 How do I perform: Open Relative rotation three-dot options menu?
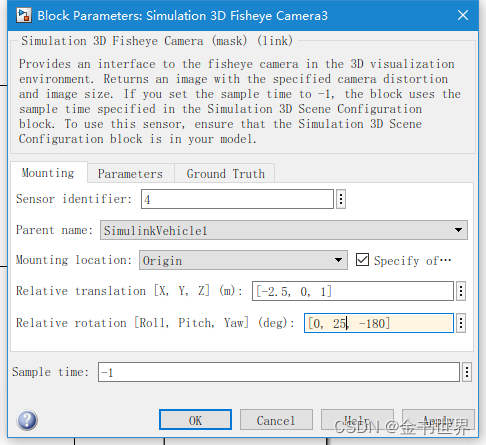461,323
